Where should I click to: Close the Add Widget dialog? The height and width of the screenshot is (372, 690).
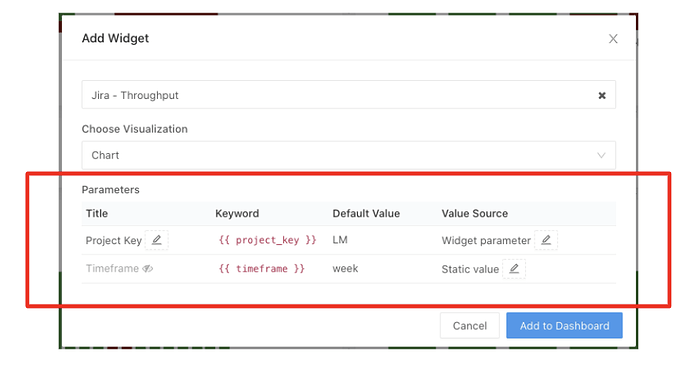pos(613,39)
